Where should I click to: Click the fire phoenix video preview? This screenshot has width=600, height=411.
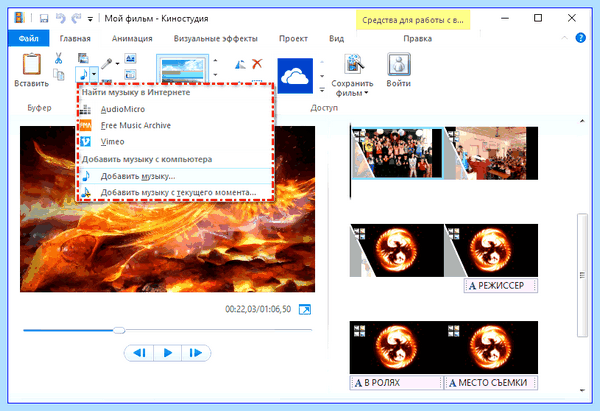coord(168,209)
